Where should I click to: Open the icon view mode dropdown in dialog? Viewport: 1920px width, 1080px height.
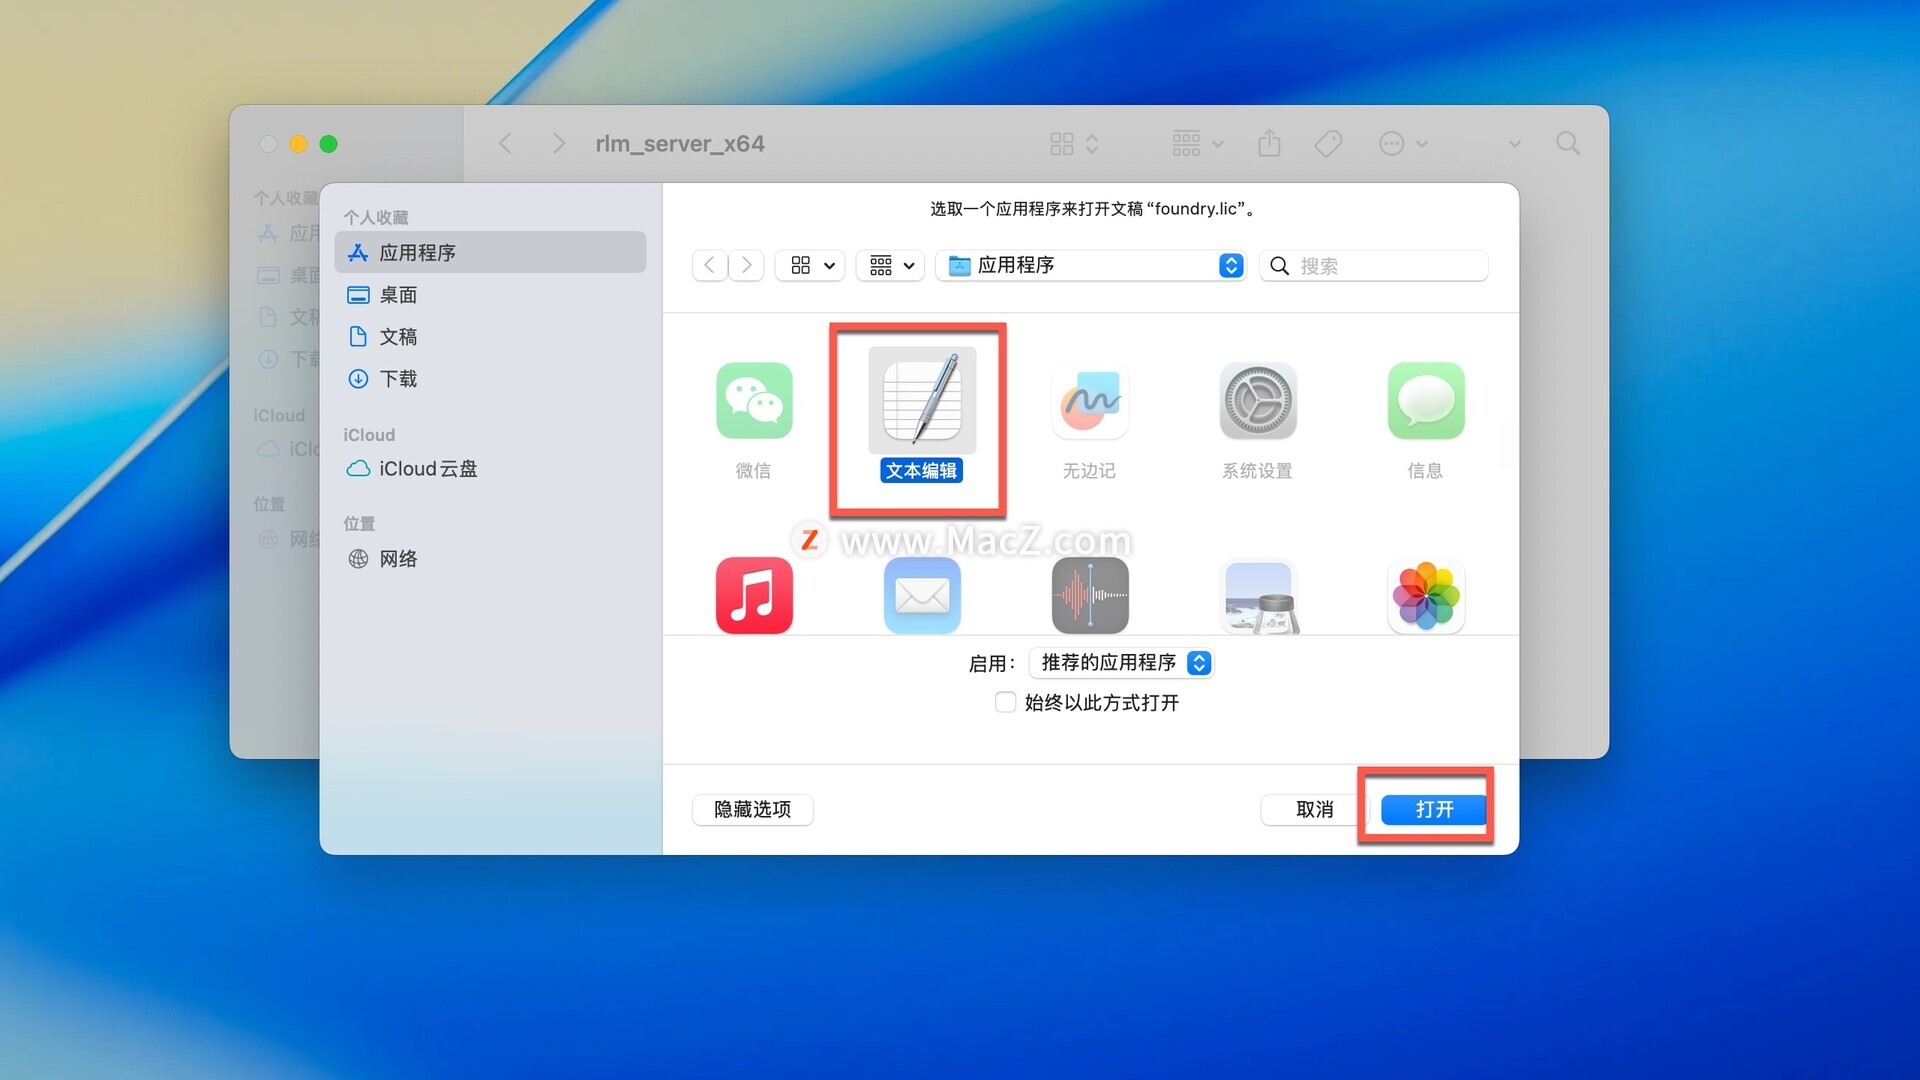coord(811,265)
